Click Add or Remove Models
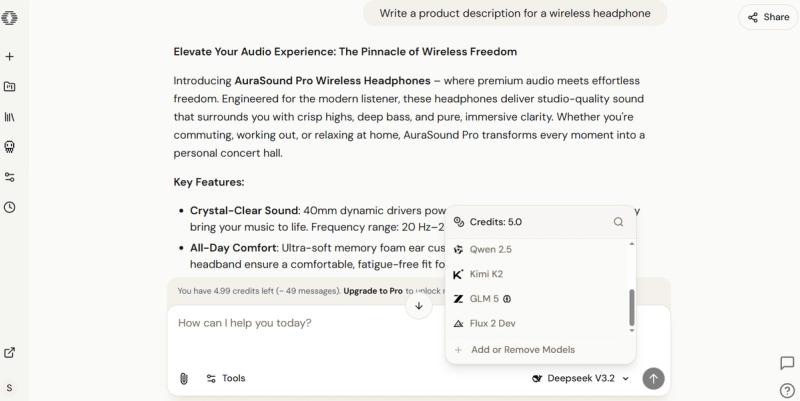The width and height of the screenshot is (800, 401). click(x=522, y=350)
